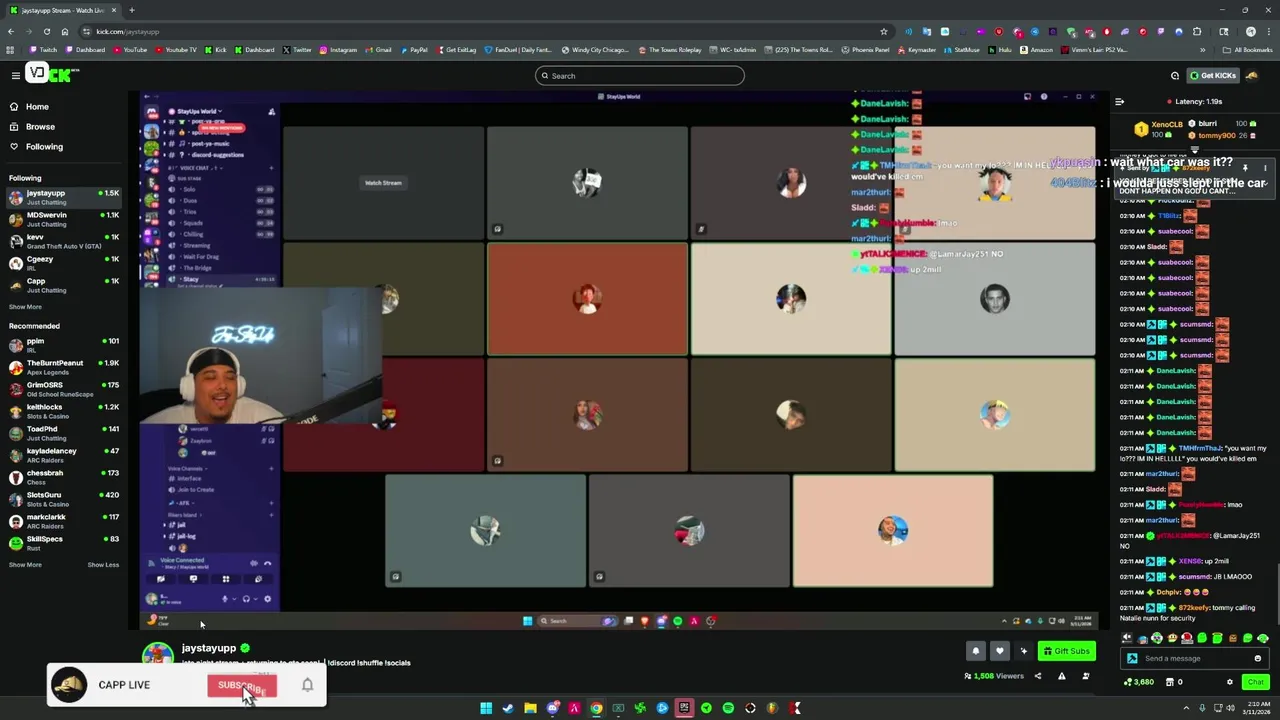1280x720 pixels.
Task: Open Capp Just Chatting channel
Action: 63,286
